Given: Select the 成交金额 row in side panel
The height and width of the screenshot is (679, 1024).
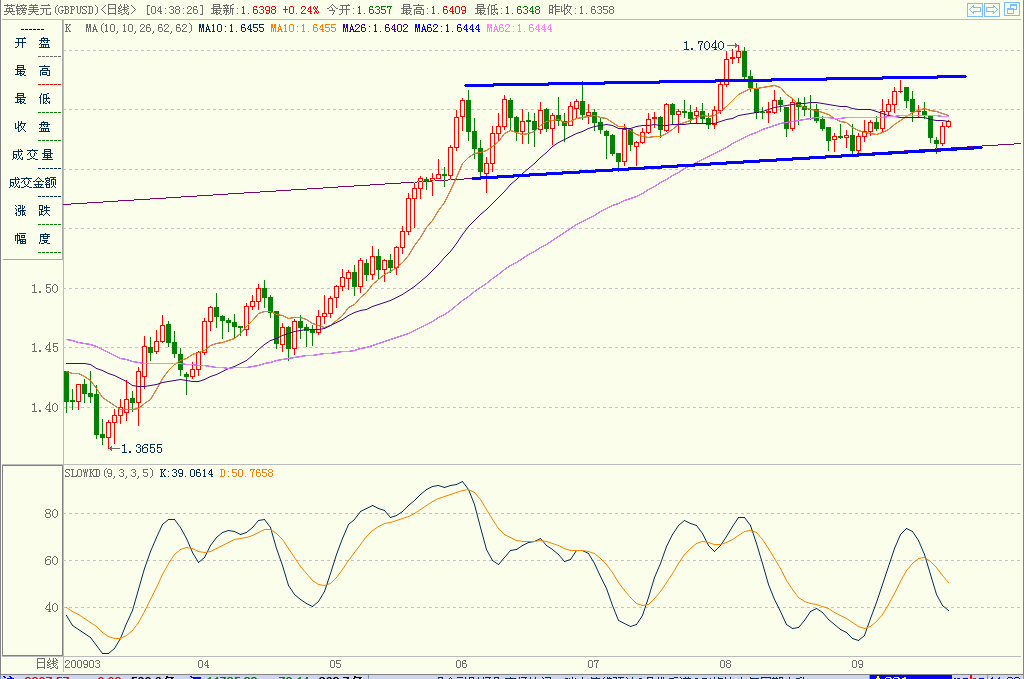Looking at the screenshot, I should 33,183.
